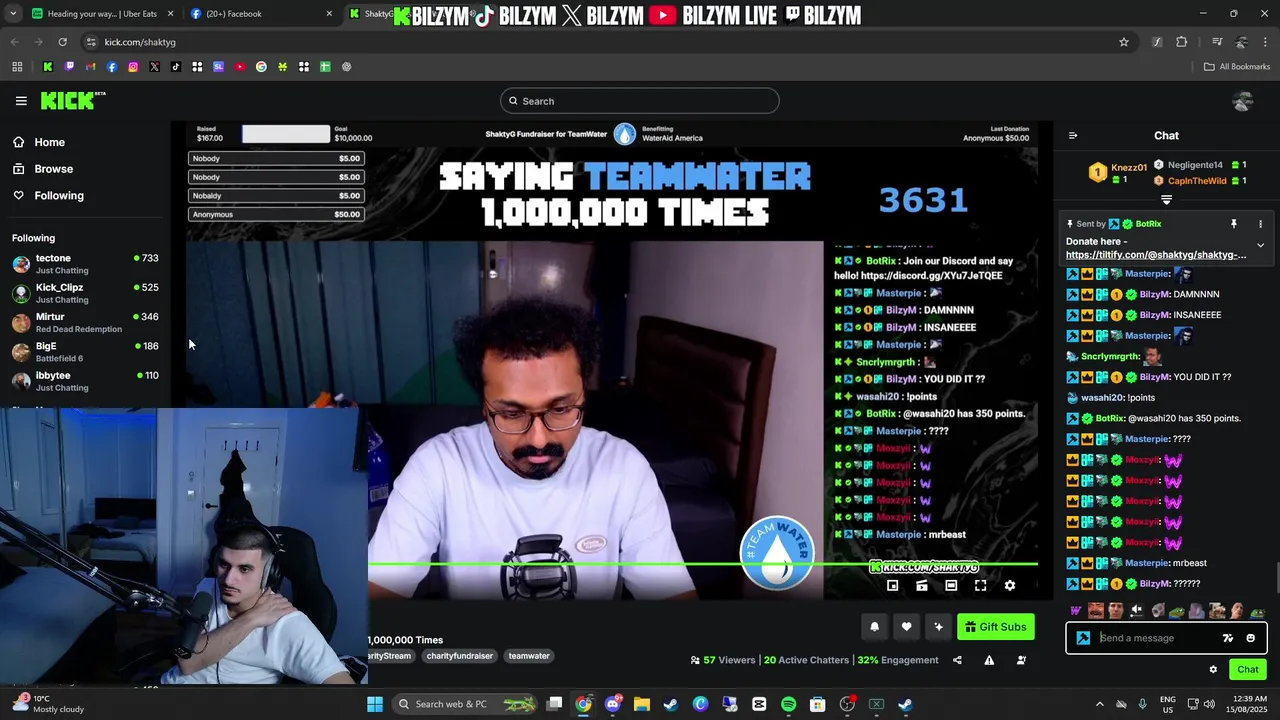Open All Bookmarks folder

1237,67
